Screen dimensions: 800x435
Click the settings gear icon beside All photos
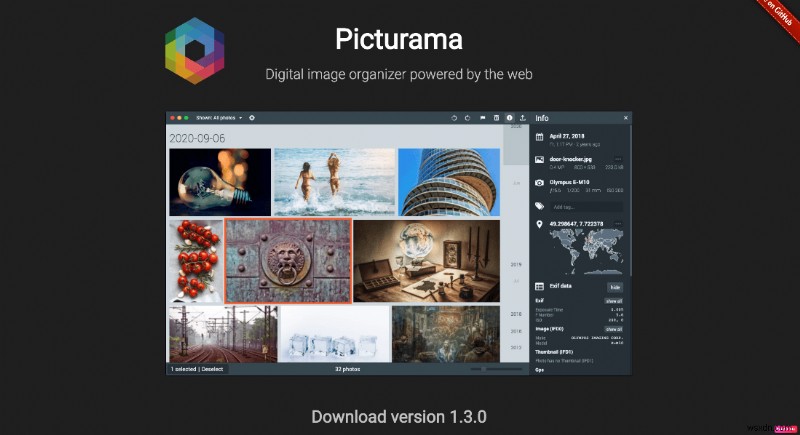point(252,118)
